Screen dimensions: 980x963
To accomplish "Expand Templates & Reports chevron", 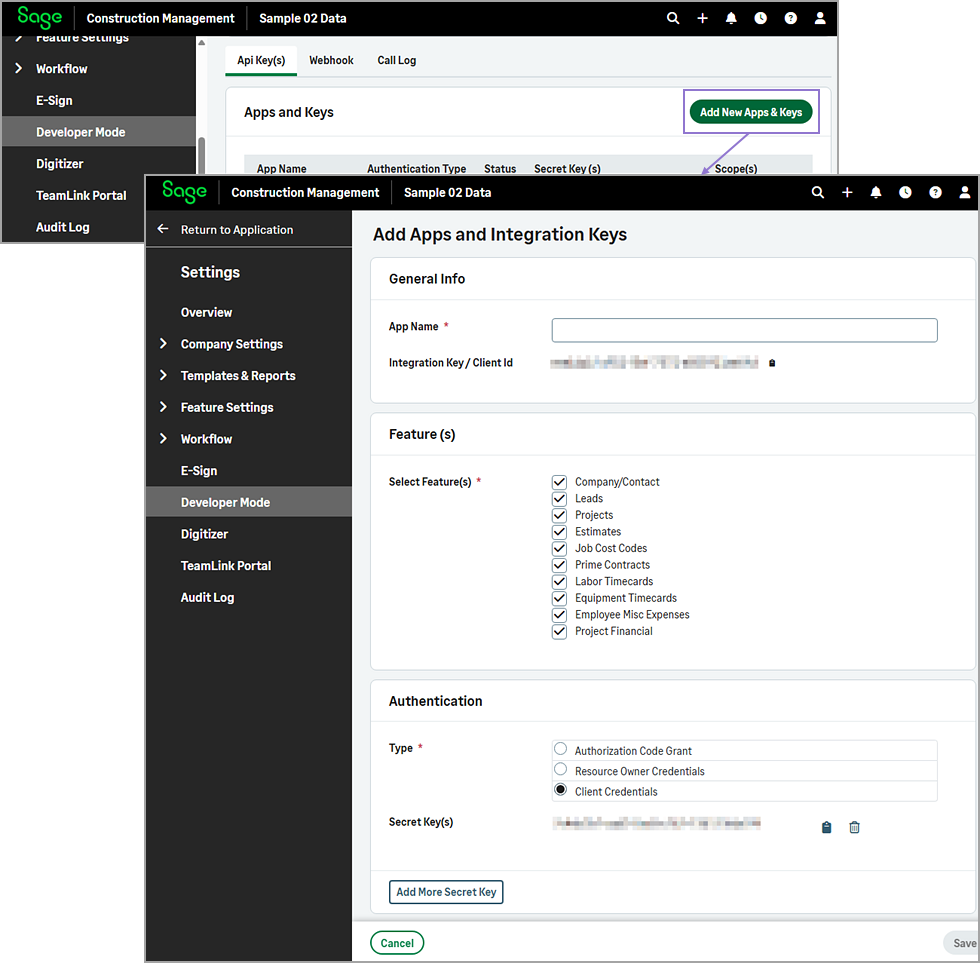I will pos(163,375).
